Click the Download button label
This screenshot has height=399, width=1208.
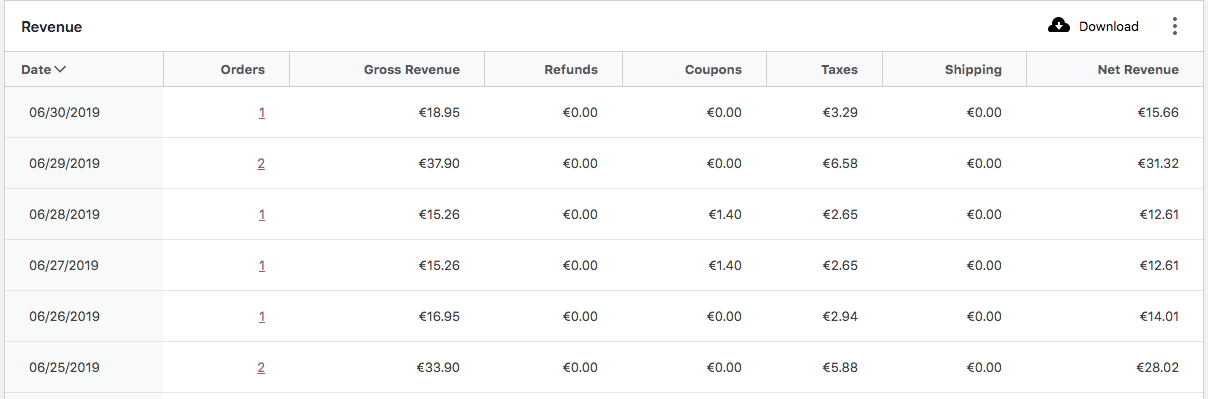click(x=1109, y=27)
